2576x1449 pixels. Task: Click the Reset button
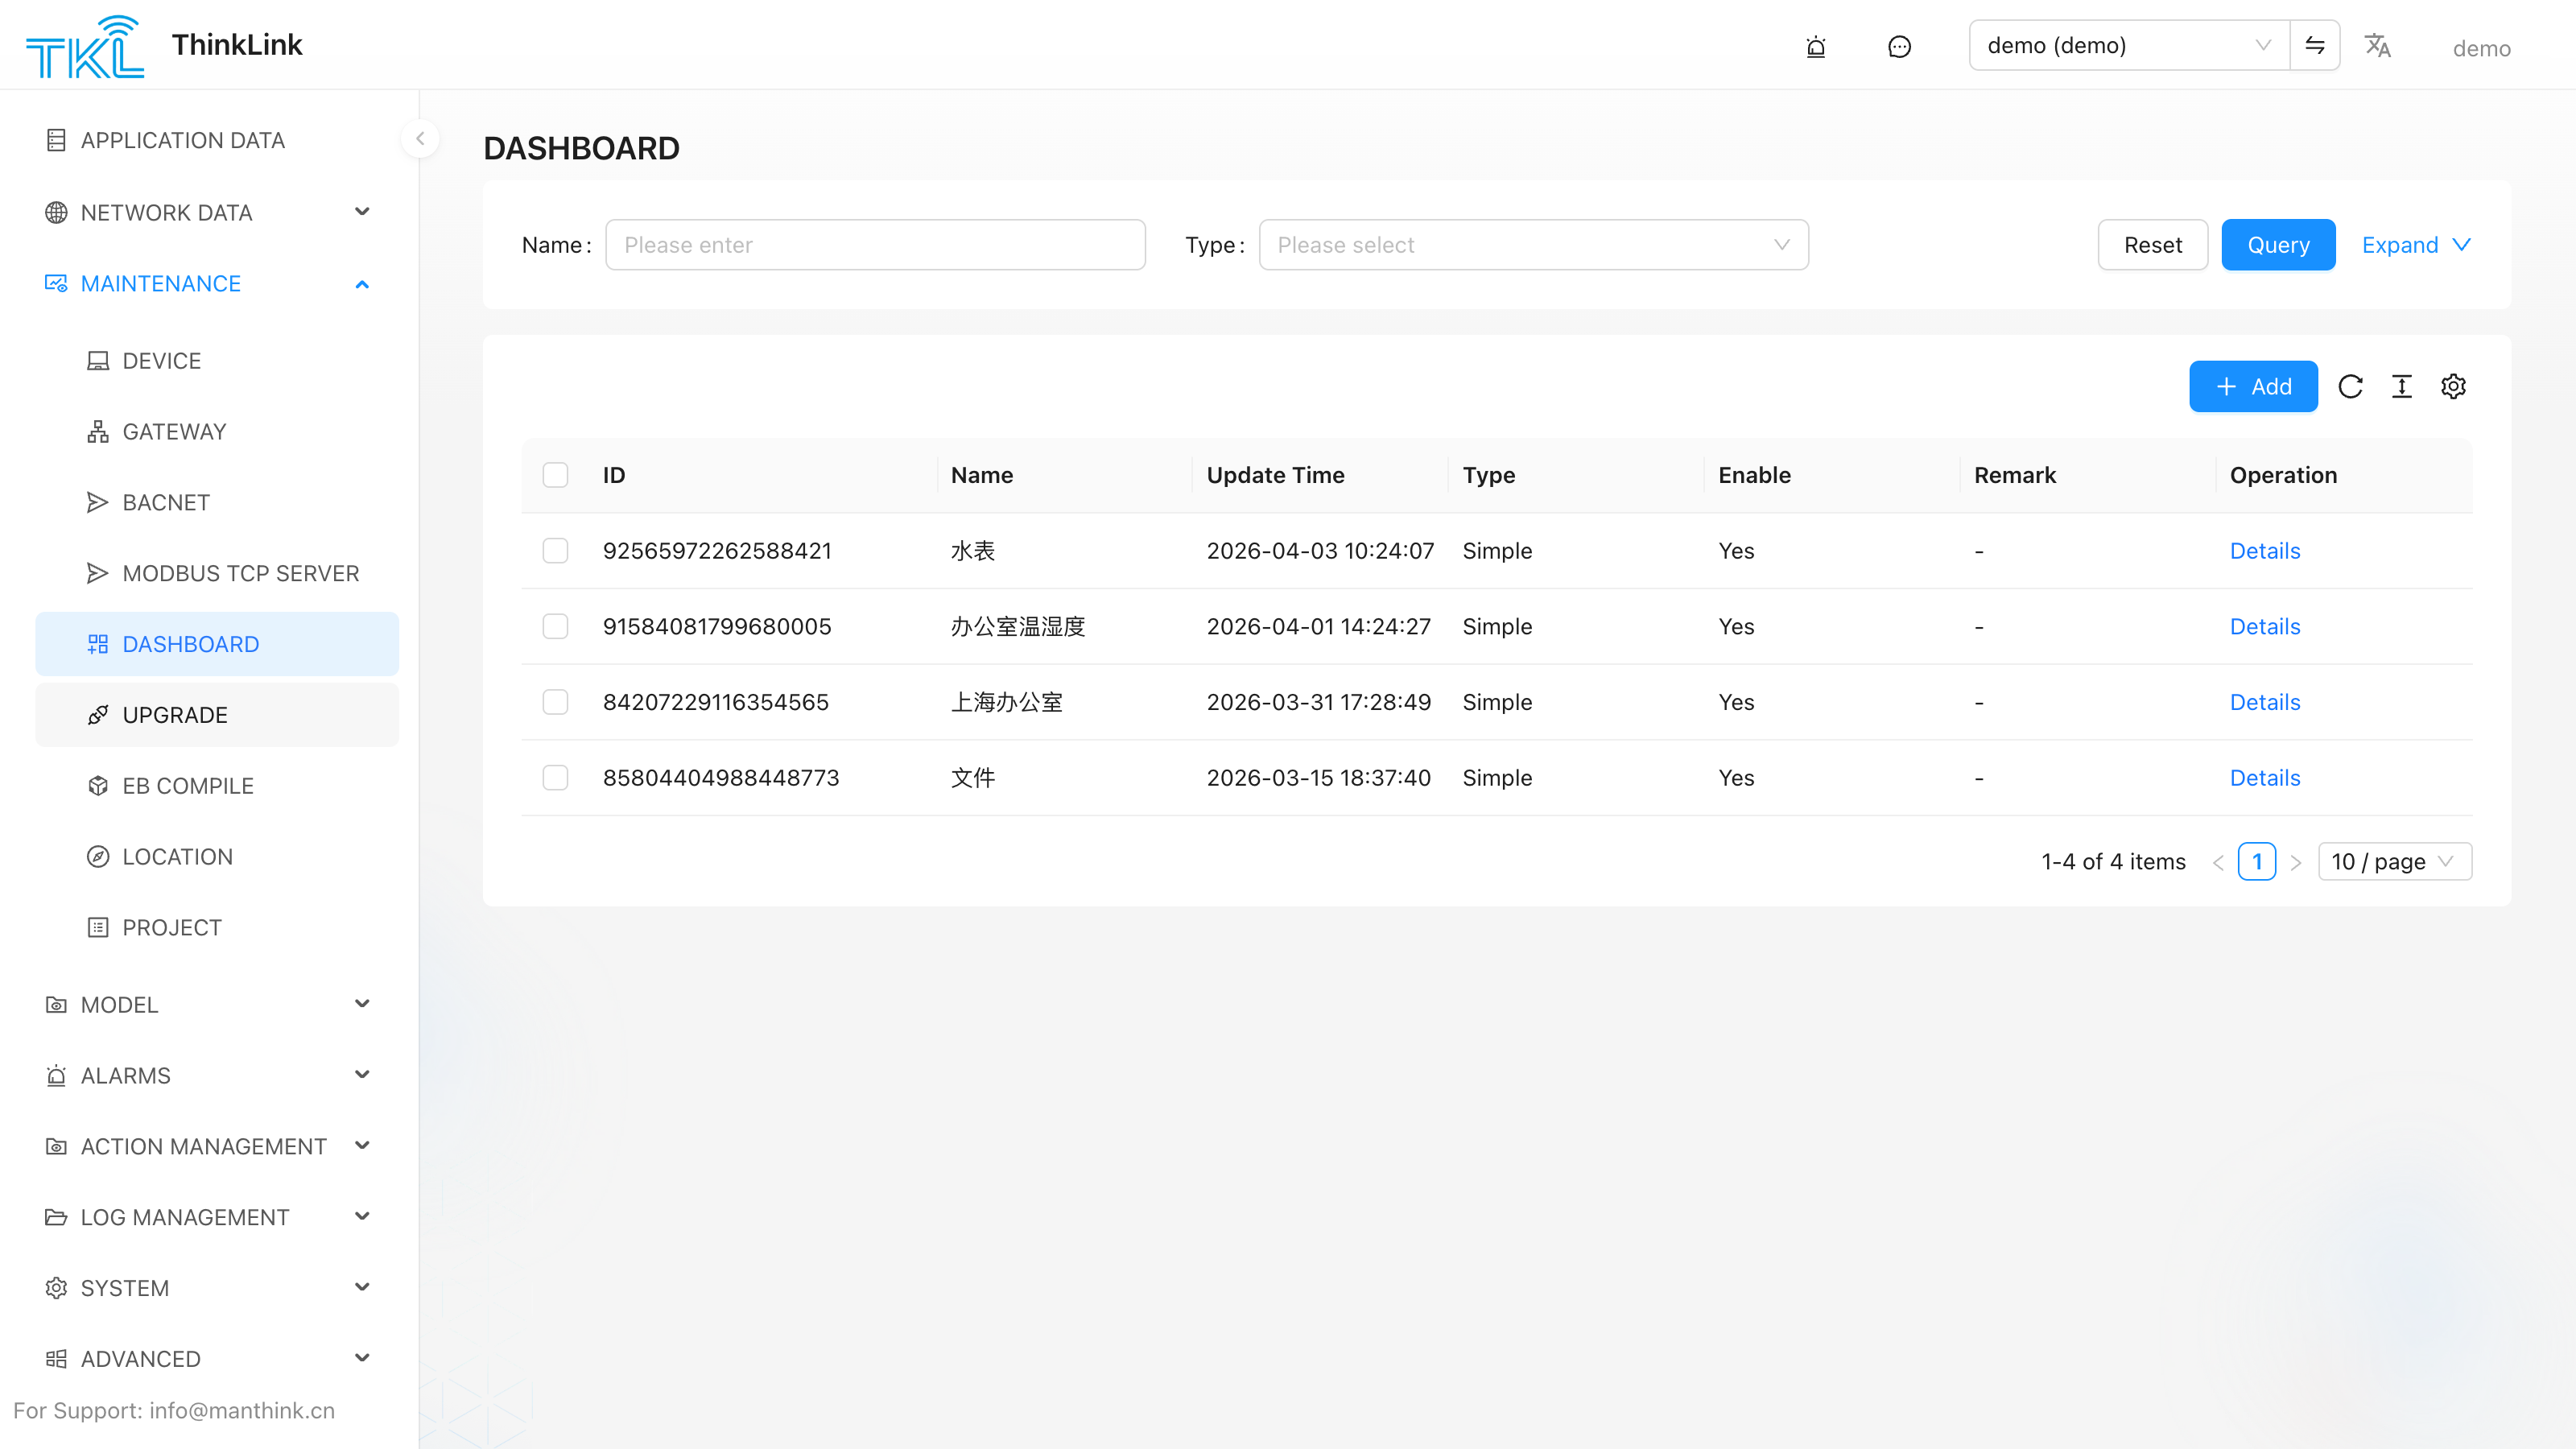[2152, 245]
